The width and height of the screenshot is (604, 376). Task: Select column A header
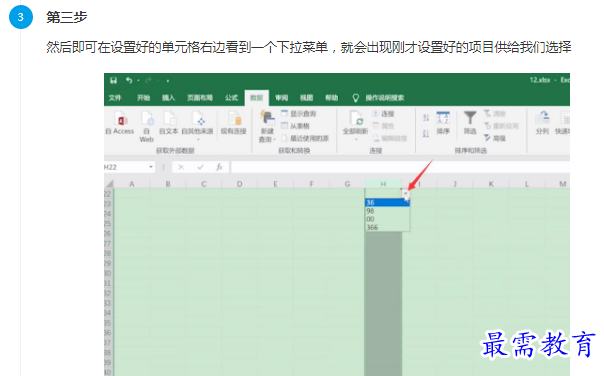[132, 184]
